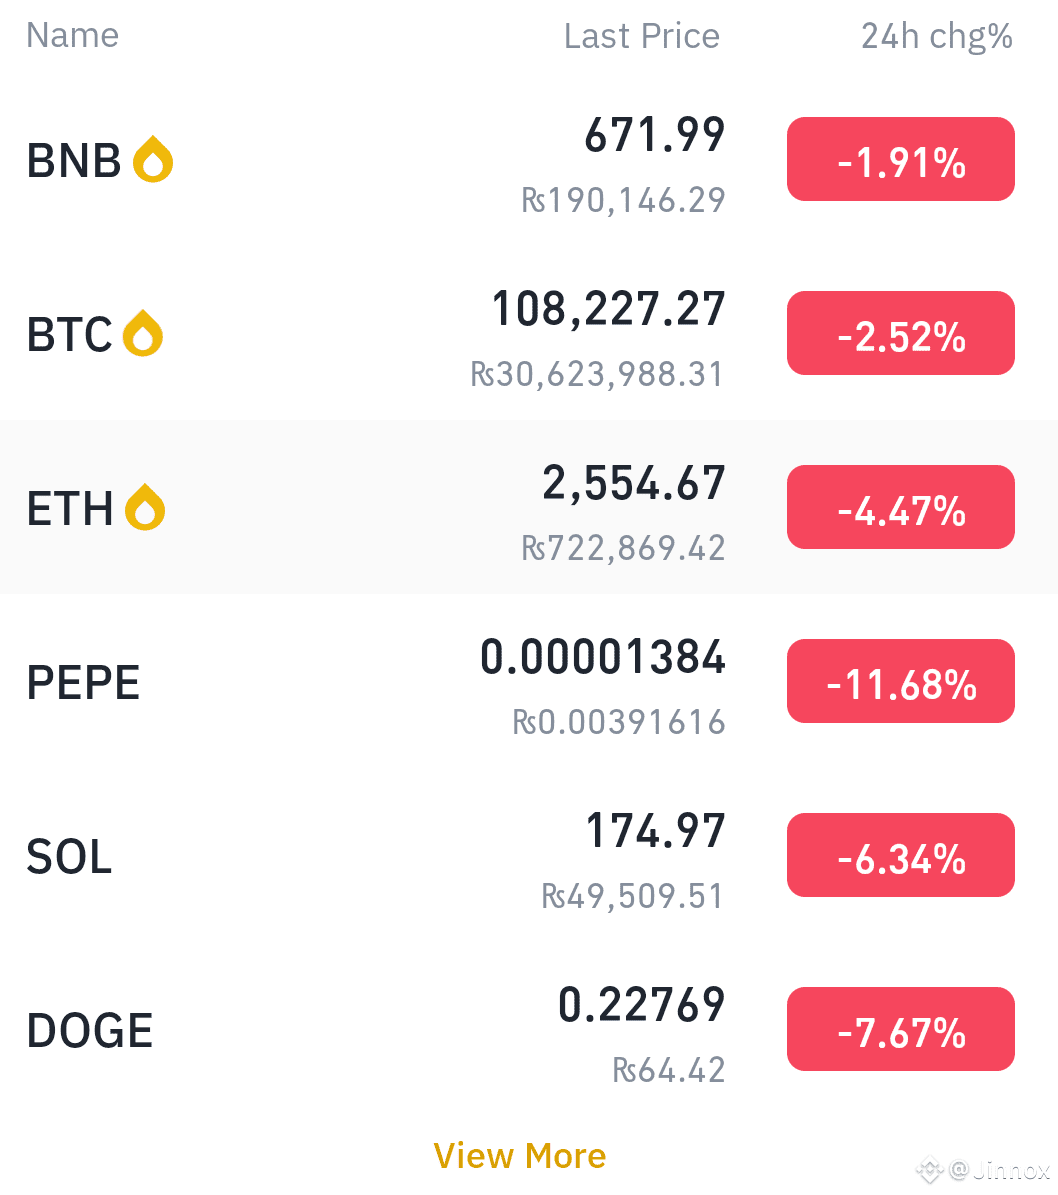This screenshot has height=1195, width=1058.
Task: Toggle ETH change badge showing -4.47%
Action: point(900,507)
